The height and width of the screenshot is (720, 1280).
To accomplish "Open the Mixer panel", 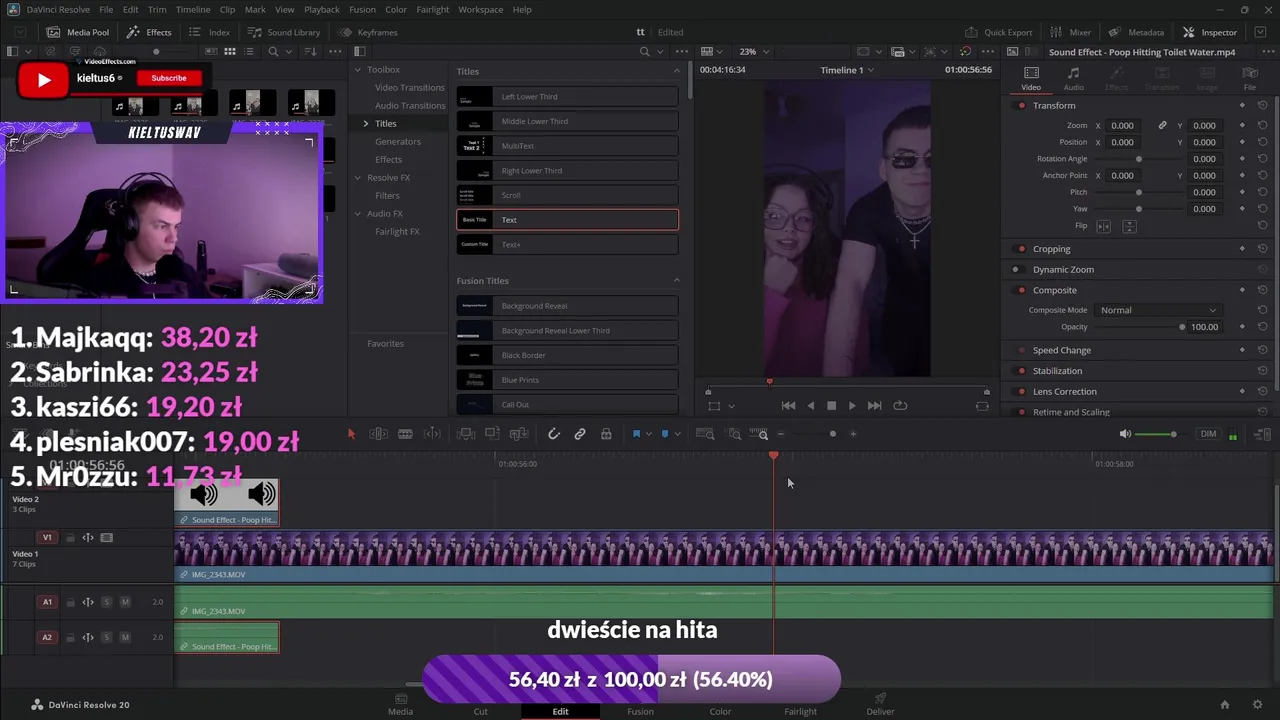I will click(x=1070, y=32).
